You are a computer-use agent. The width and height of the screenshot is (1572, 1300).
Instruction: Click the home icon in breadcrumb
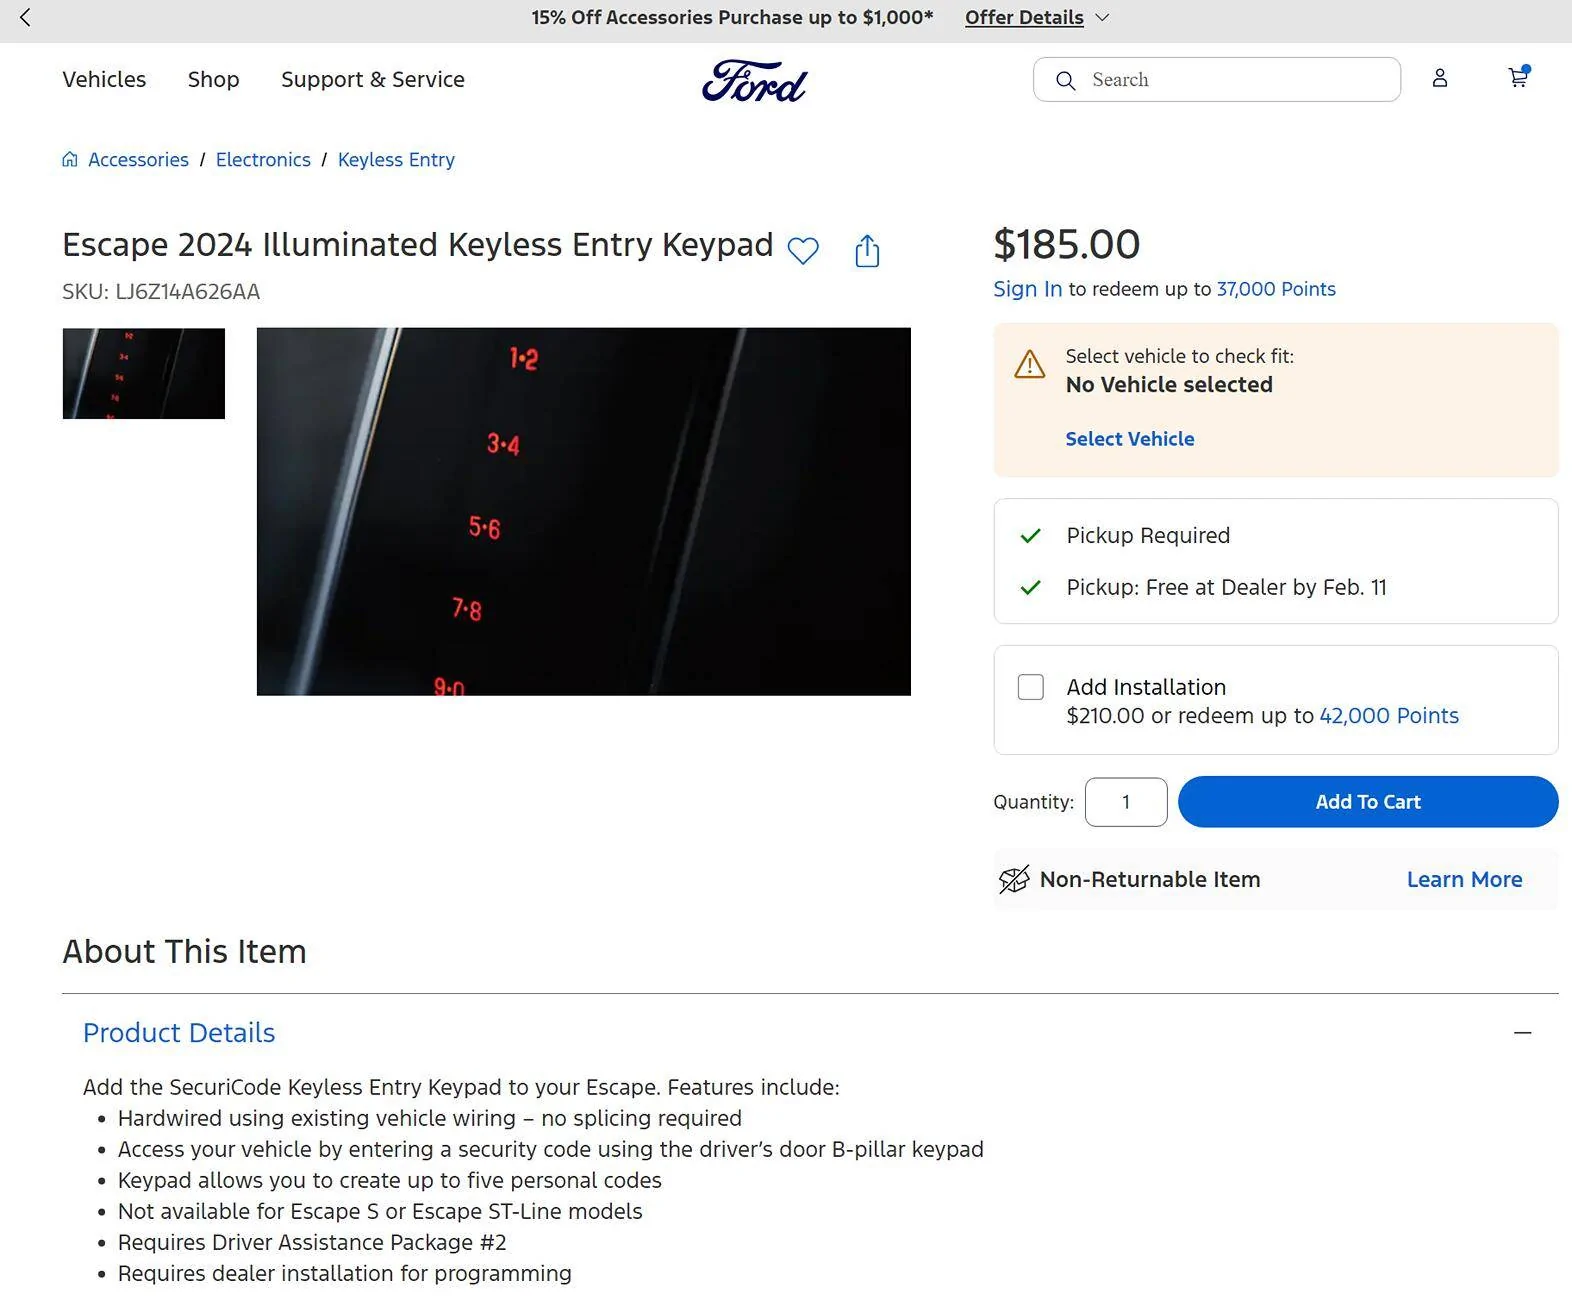point(70,160)
